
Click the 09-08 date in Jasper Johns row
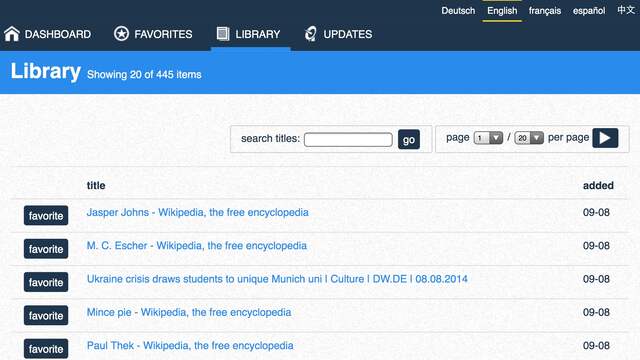(596, 212)
